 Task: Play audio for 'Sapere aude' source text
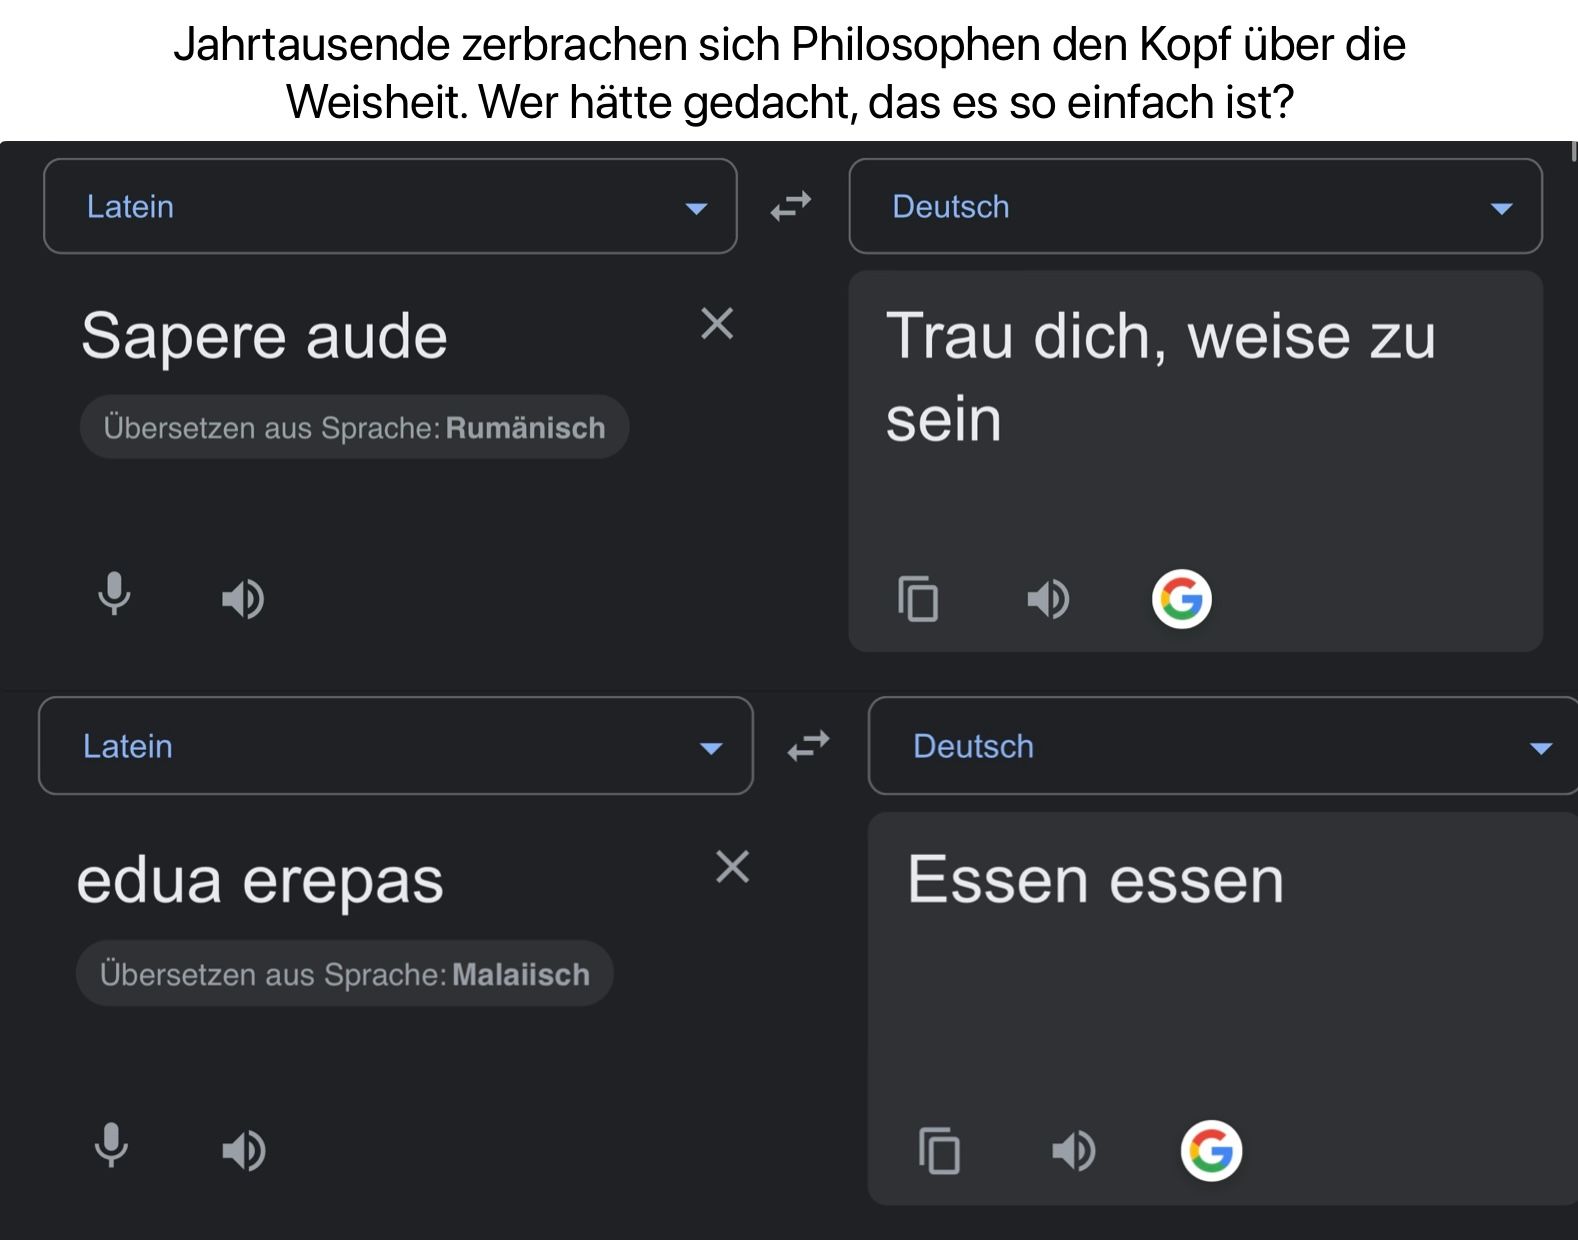pos(242,599)
